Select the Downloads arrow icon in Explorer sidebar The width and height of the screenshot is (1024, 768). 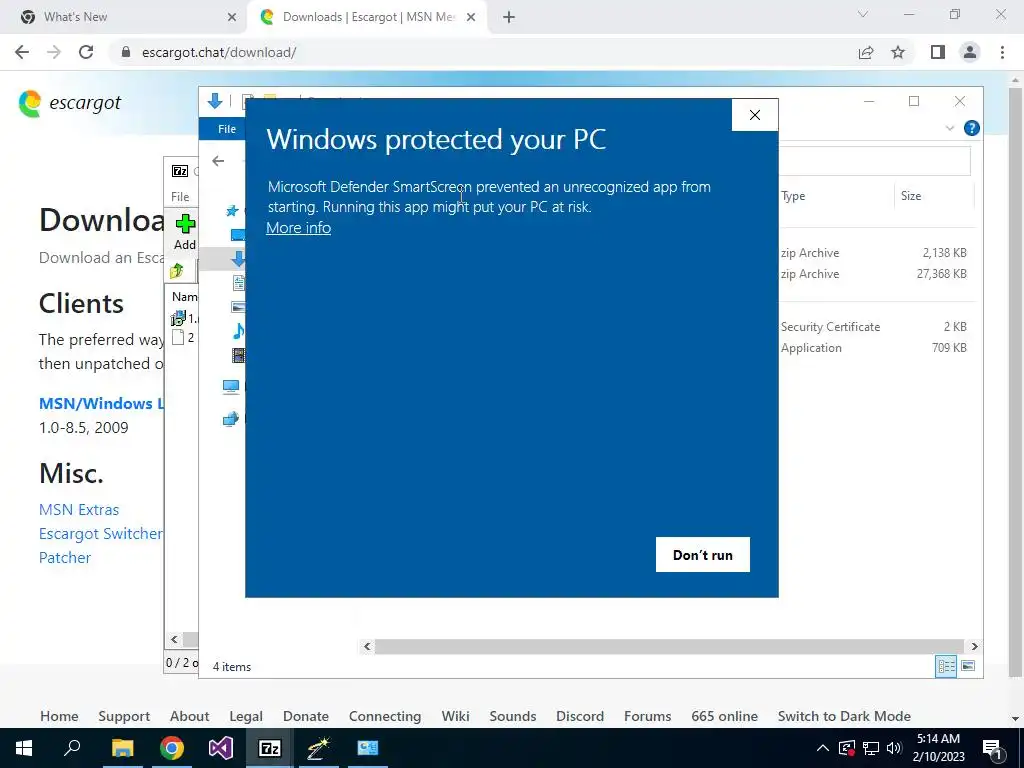238,259
